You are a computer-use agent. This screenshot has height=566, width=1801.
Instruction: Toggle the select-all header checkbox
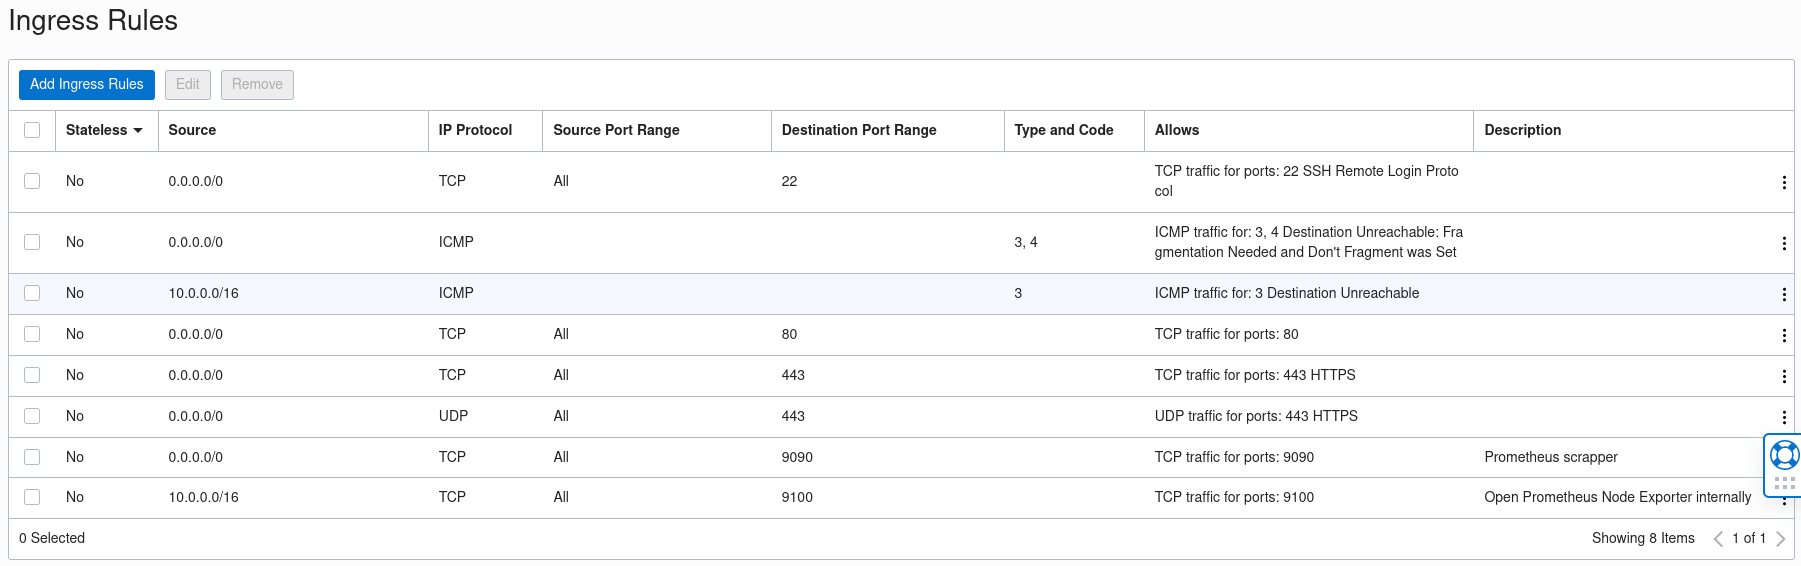point(32,130)
